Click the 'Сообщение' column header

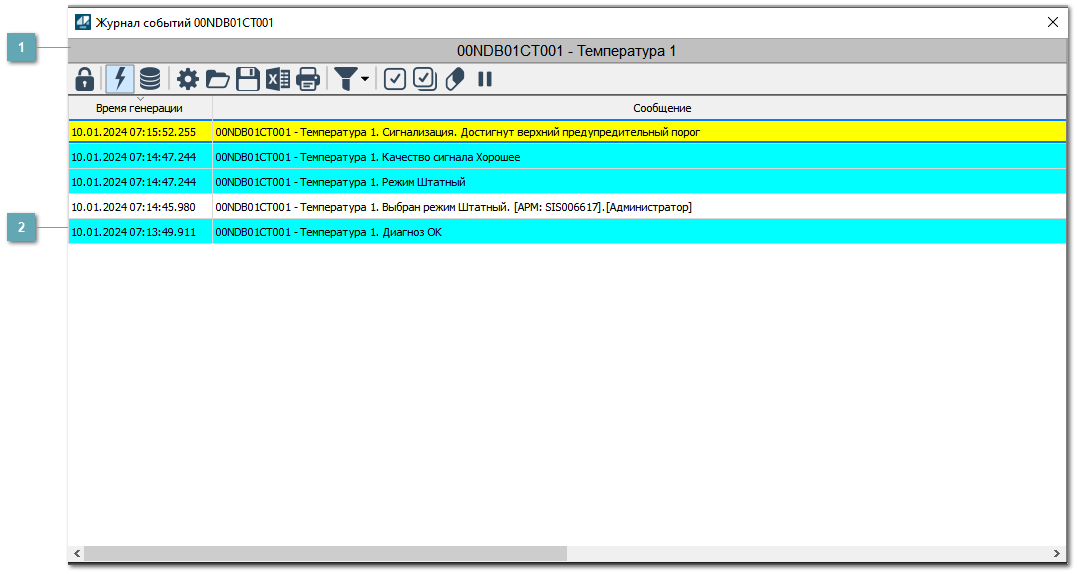661,108
